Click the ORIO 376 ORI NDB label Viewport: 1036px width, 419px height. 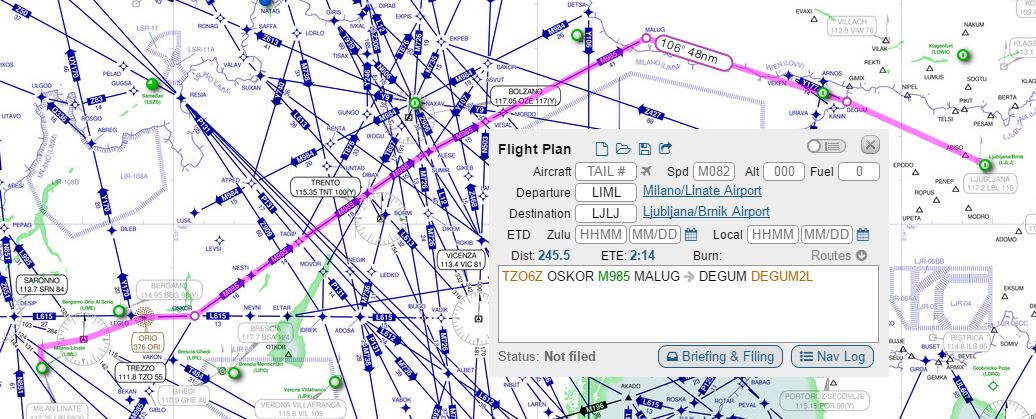click(146, 341)
